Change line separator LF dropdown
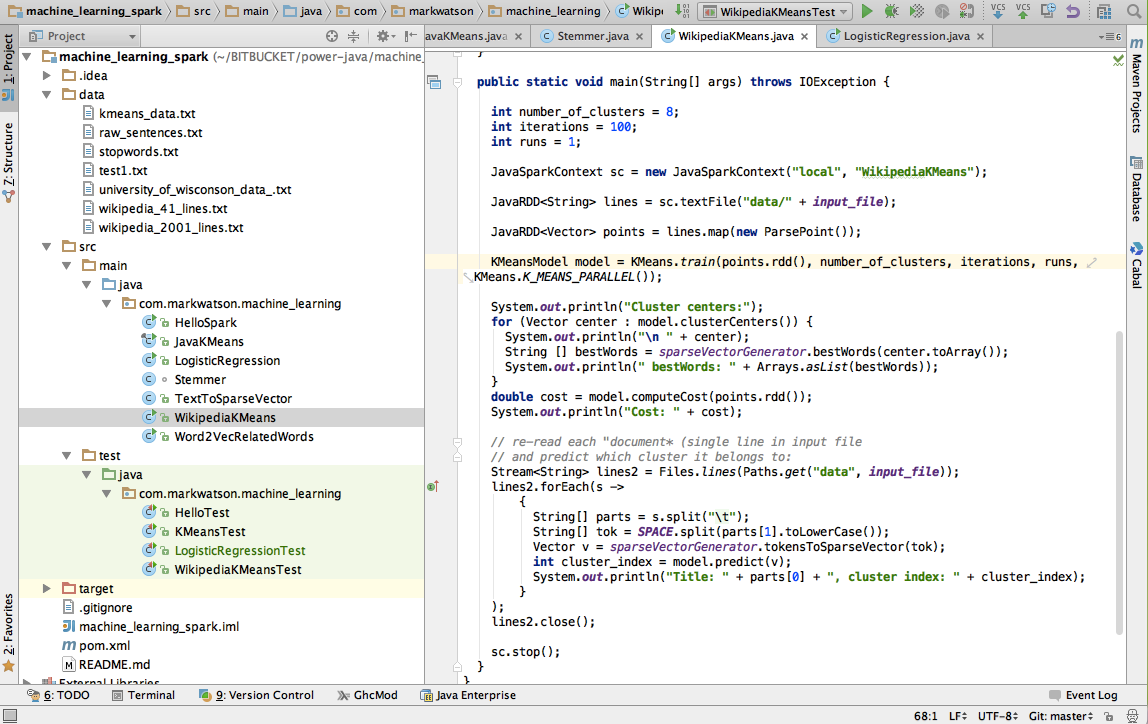This screenshot has width=1148, height=724. [x=958, y=716]
